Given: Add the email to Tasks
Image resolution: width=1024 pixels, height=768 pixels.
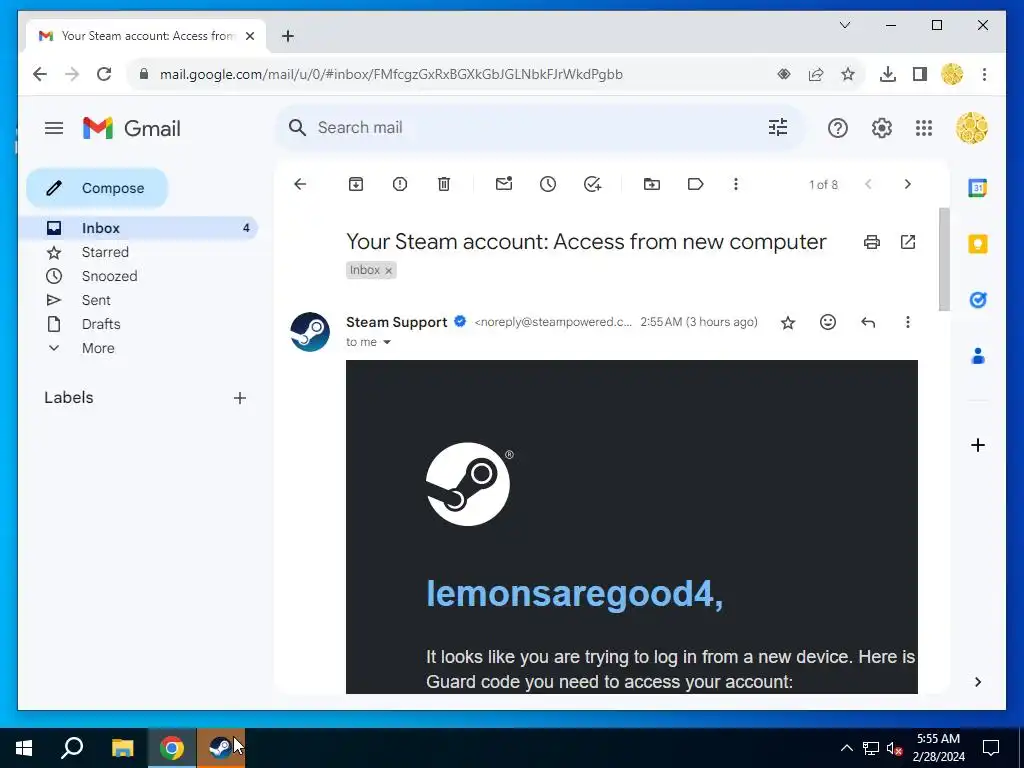Looking at the screenshot, I should [x=592, y=184].
